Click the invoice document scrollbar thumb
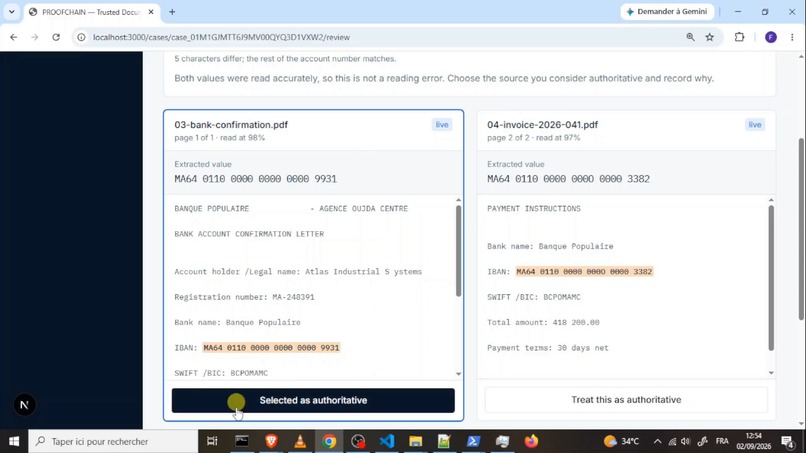This screenshot has width=806, height=453. (x=771, y=278)
